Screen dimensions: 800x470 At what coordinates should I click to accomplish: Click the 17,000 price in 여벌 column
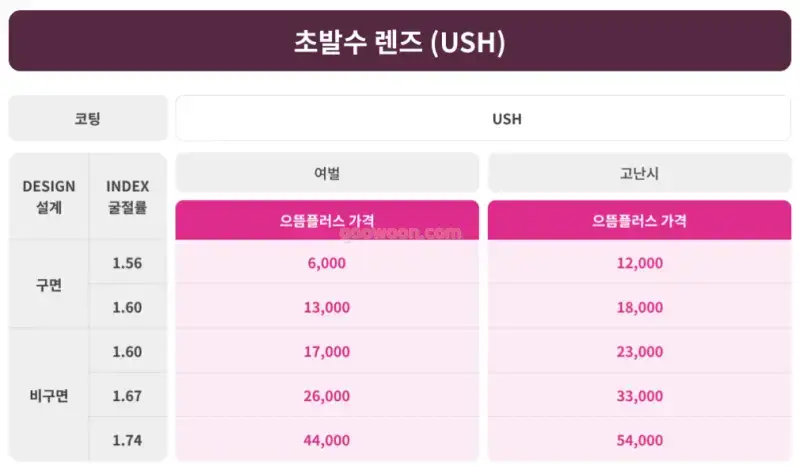(x=327, y=351)
